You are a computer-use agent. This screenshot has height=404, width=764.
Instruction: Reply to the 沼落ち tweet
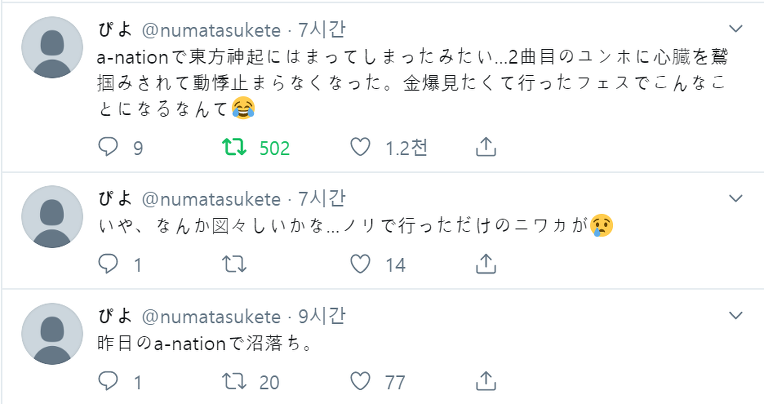click(109, 381)
